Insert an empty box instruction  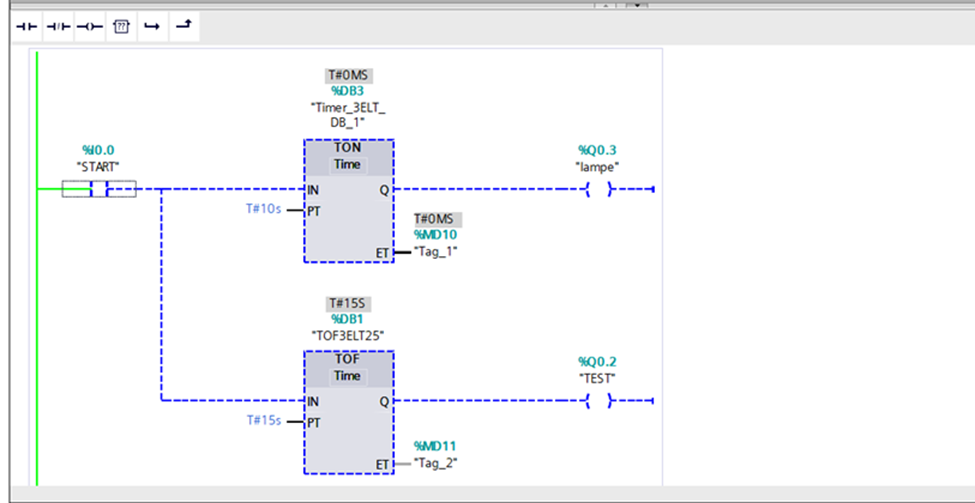click(x=121, y=27)
